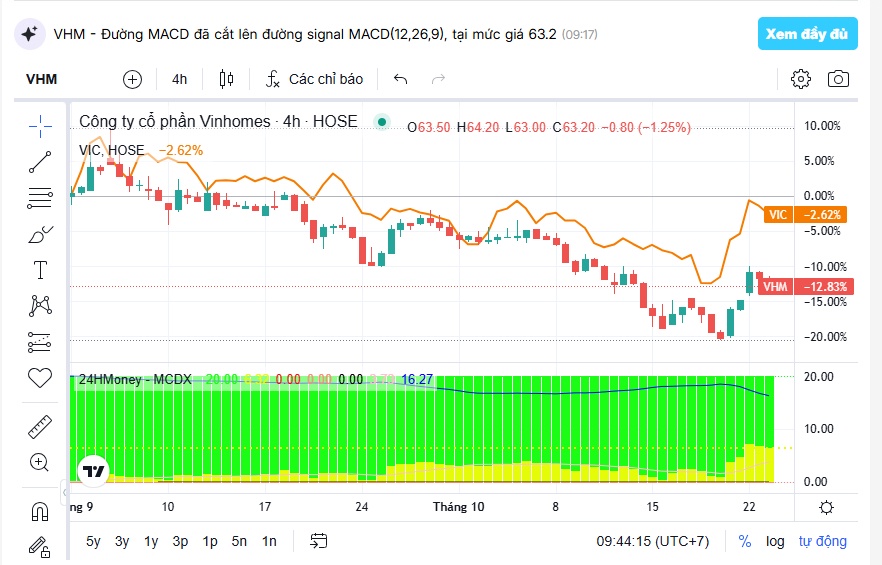This screenshot has width=882, height=565.
Task: Click the TradingView logo on the chart
Action: [93, 470]
